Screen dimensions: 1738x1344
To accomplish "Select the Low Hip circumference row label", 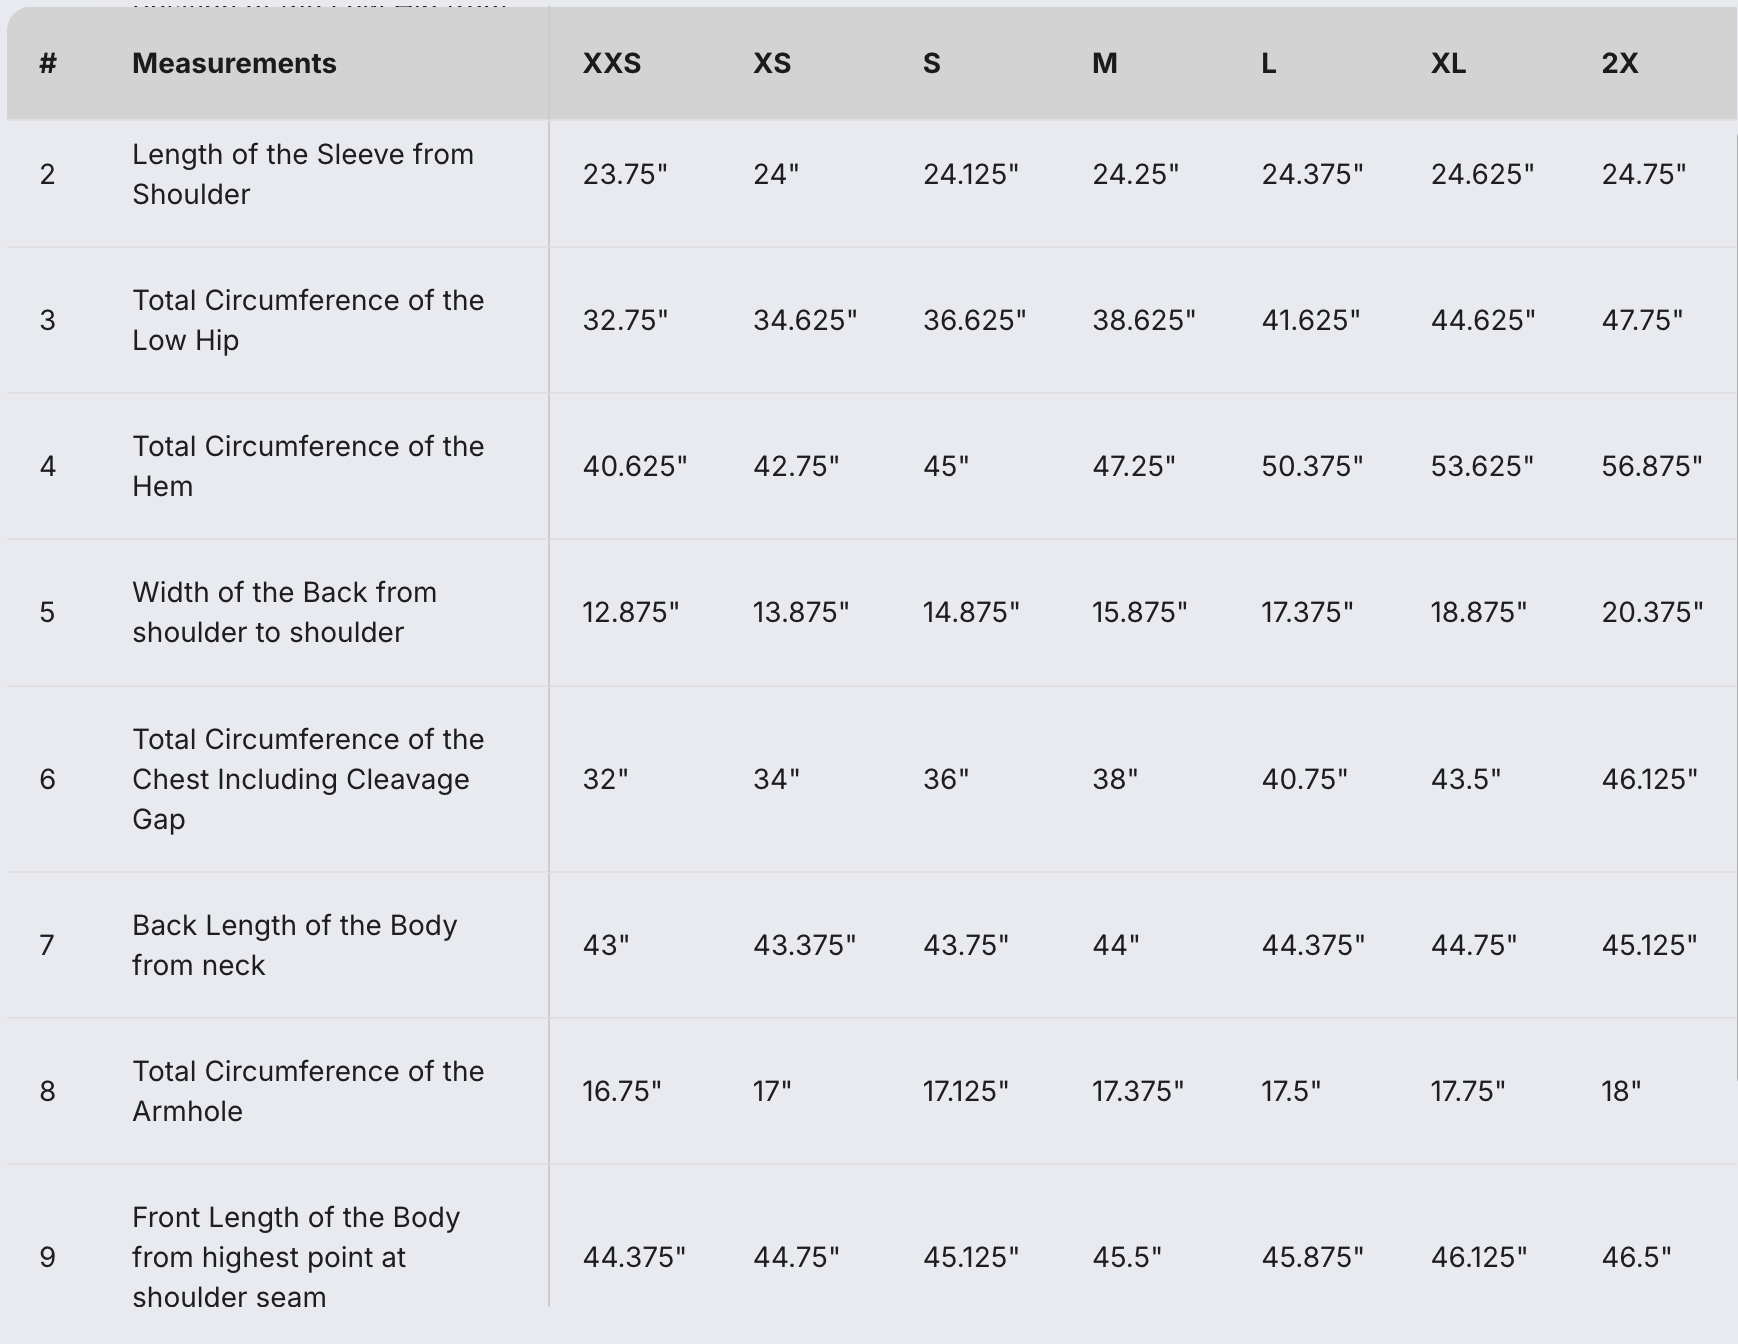I will coord(307,320).
